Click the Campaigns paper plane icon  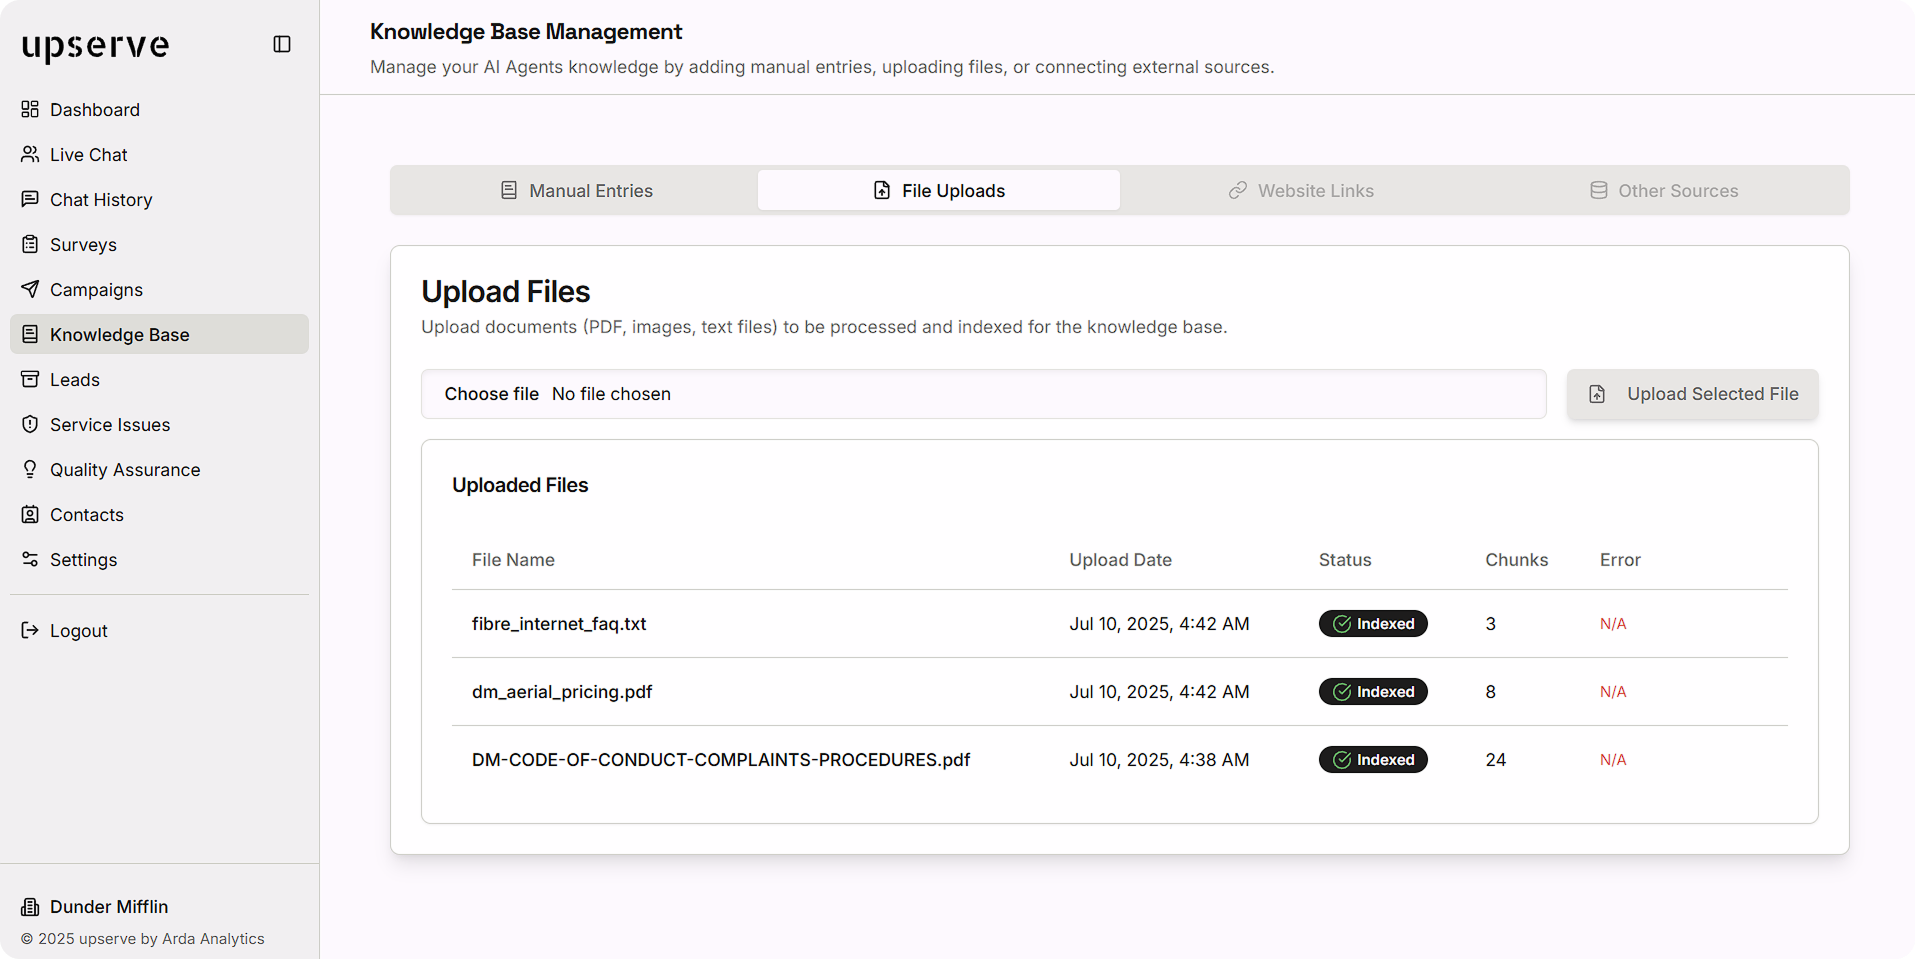tap(30, 289)
